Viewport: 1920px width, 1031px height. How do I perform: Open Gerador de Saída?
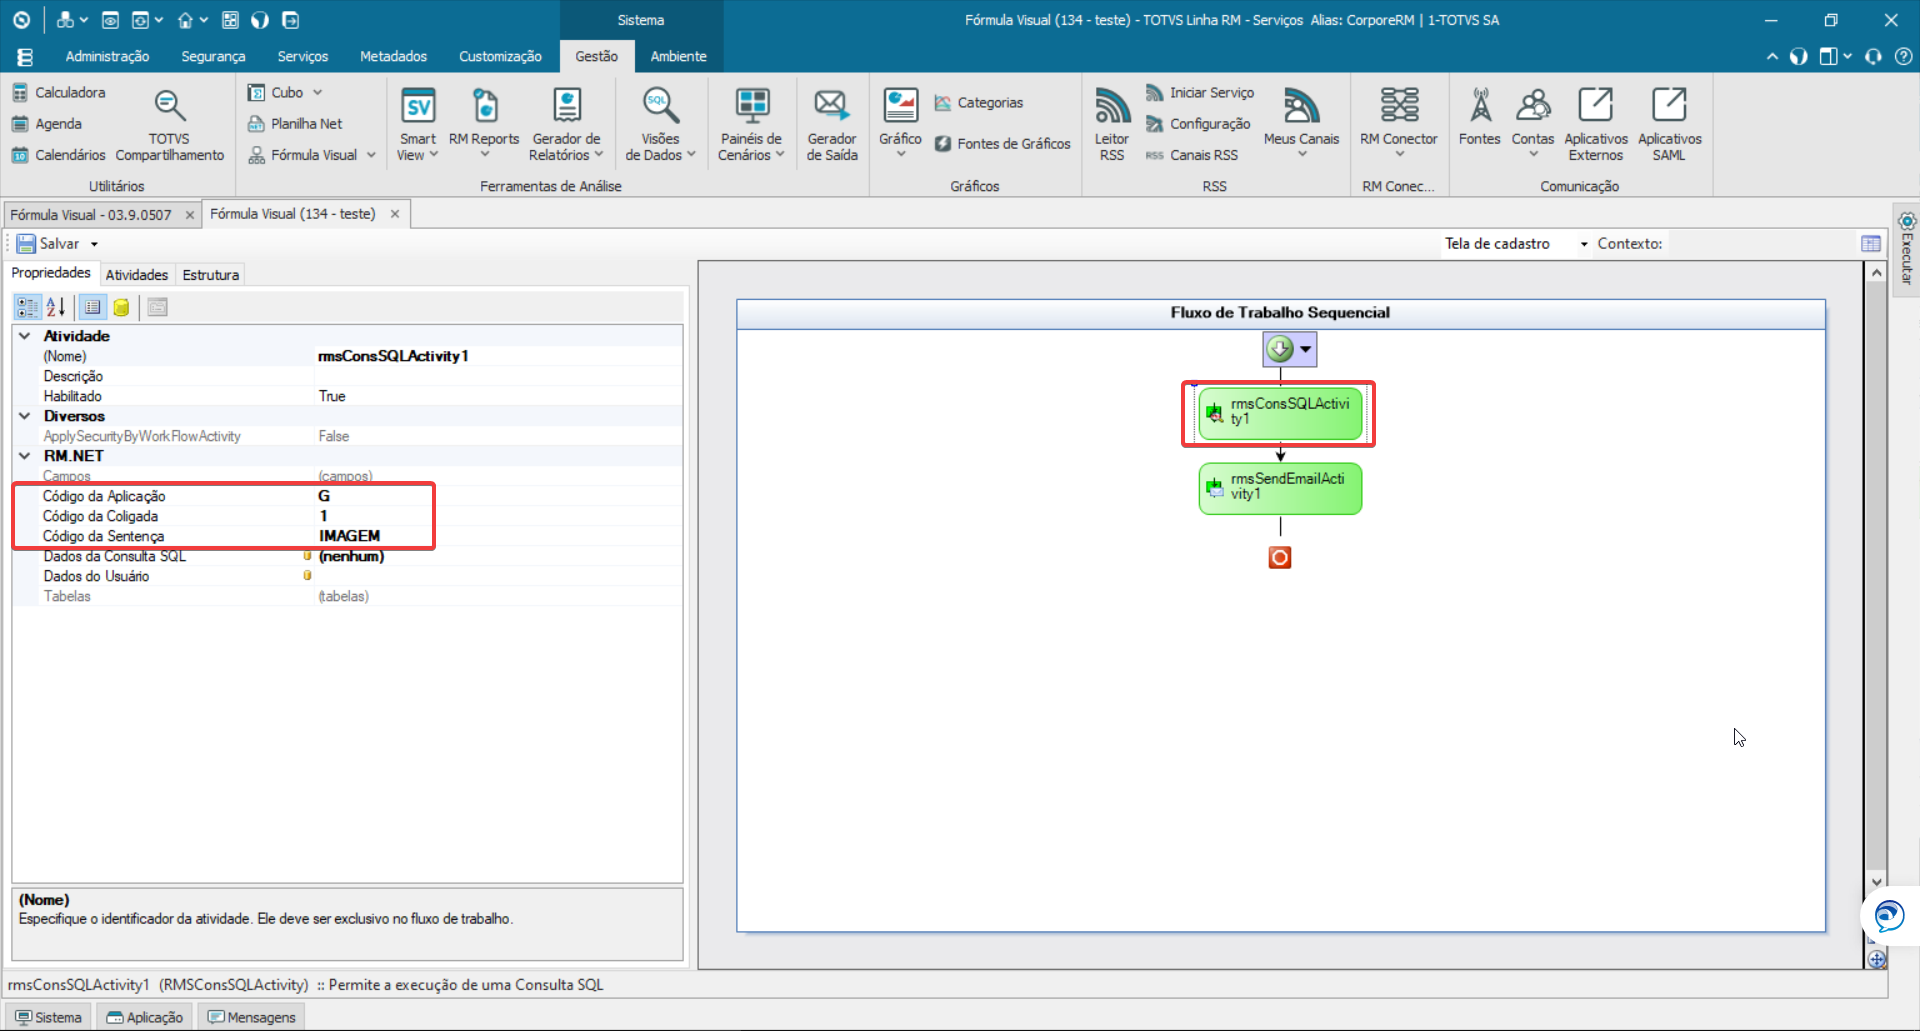(x=832, y=124)
